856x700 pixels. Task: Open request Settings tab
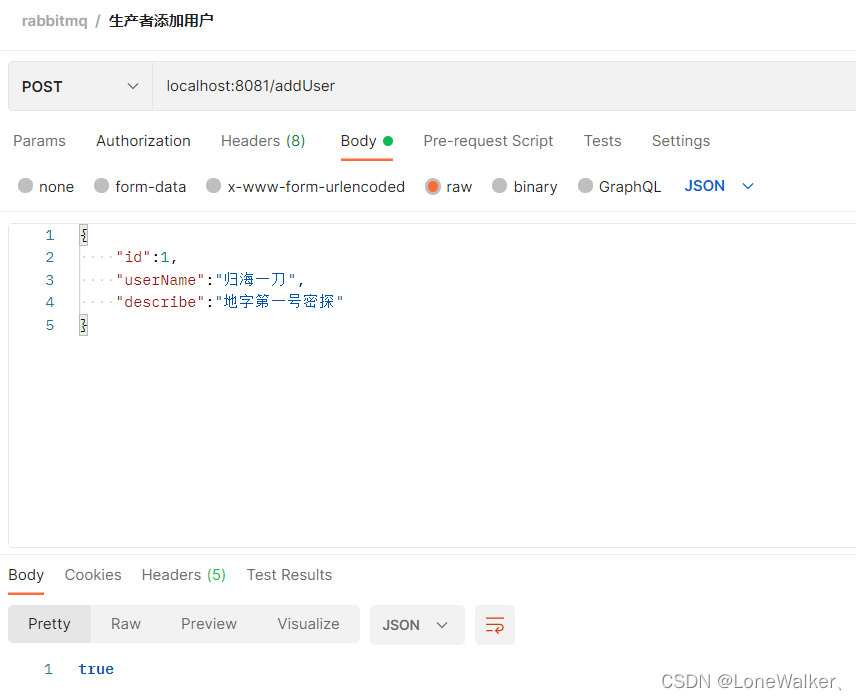pos(680,141)
